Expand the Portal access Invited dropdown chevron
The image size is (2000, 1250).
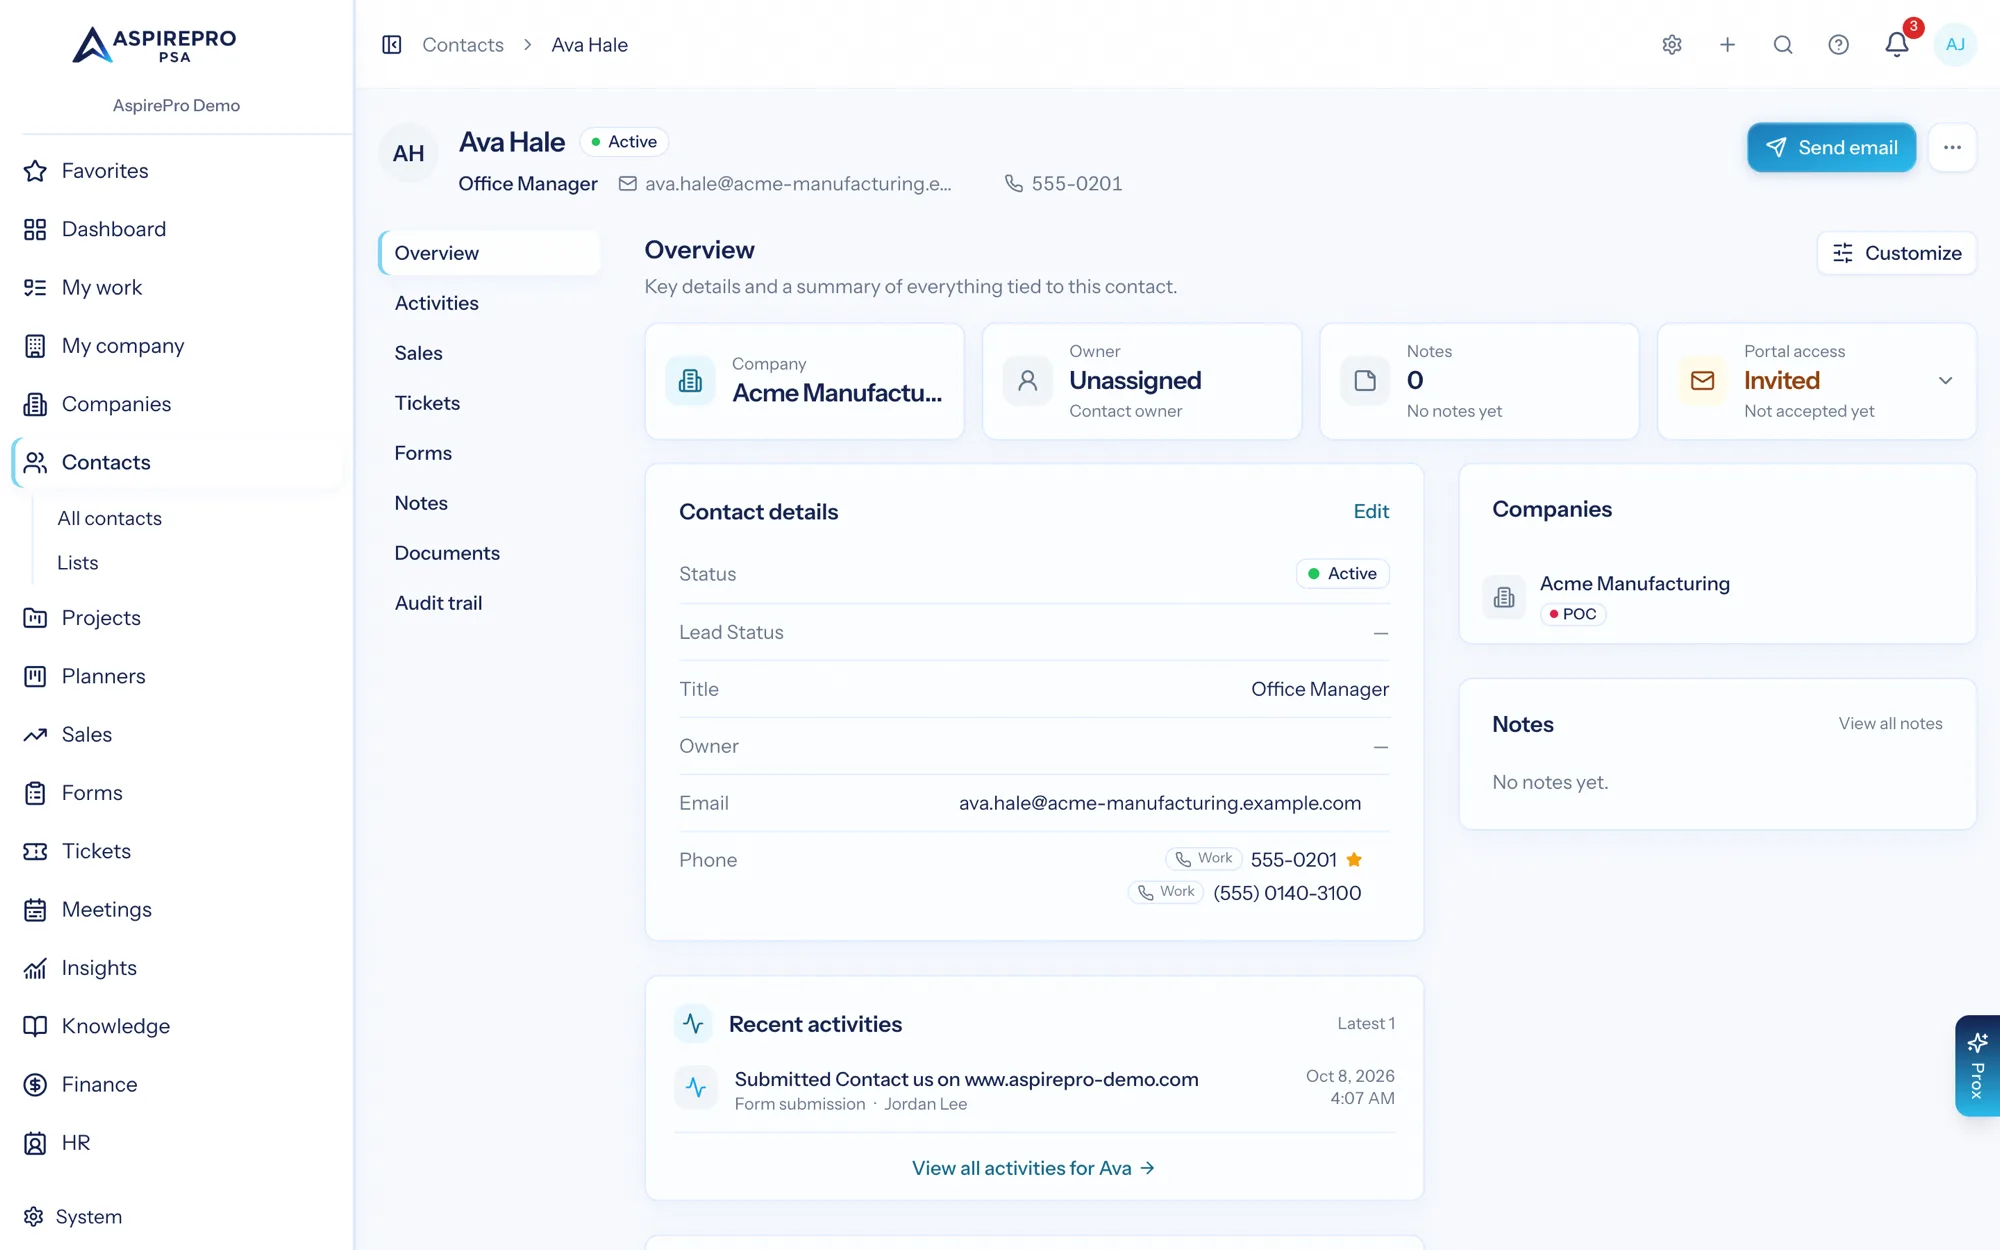[1945, 381]
